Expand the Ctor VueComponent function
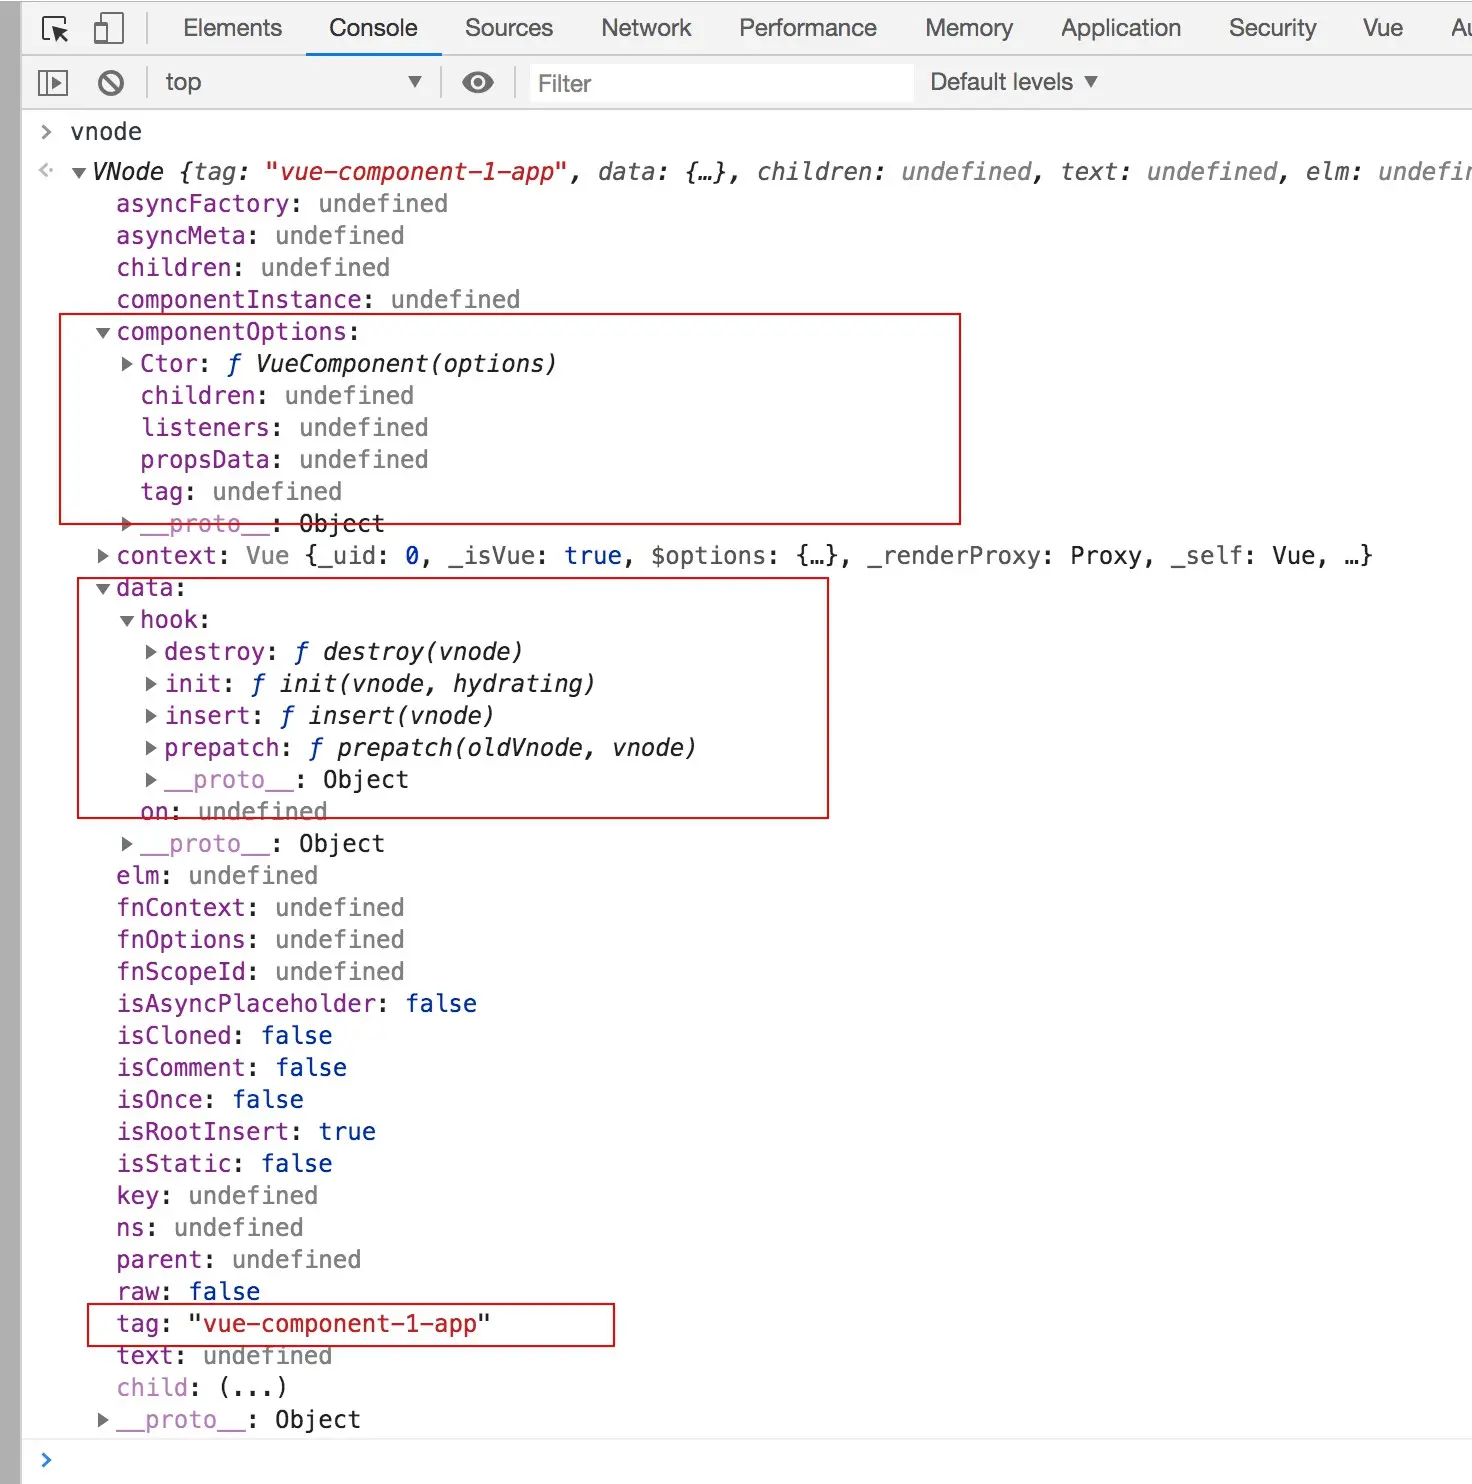The height and width of the screenshot is (1484, 1472). (x=127, y=364)
